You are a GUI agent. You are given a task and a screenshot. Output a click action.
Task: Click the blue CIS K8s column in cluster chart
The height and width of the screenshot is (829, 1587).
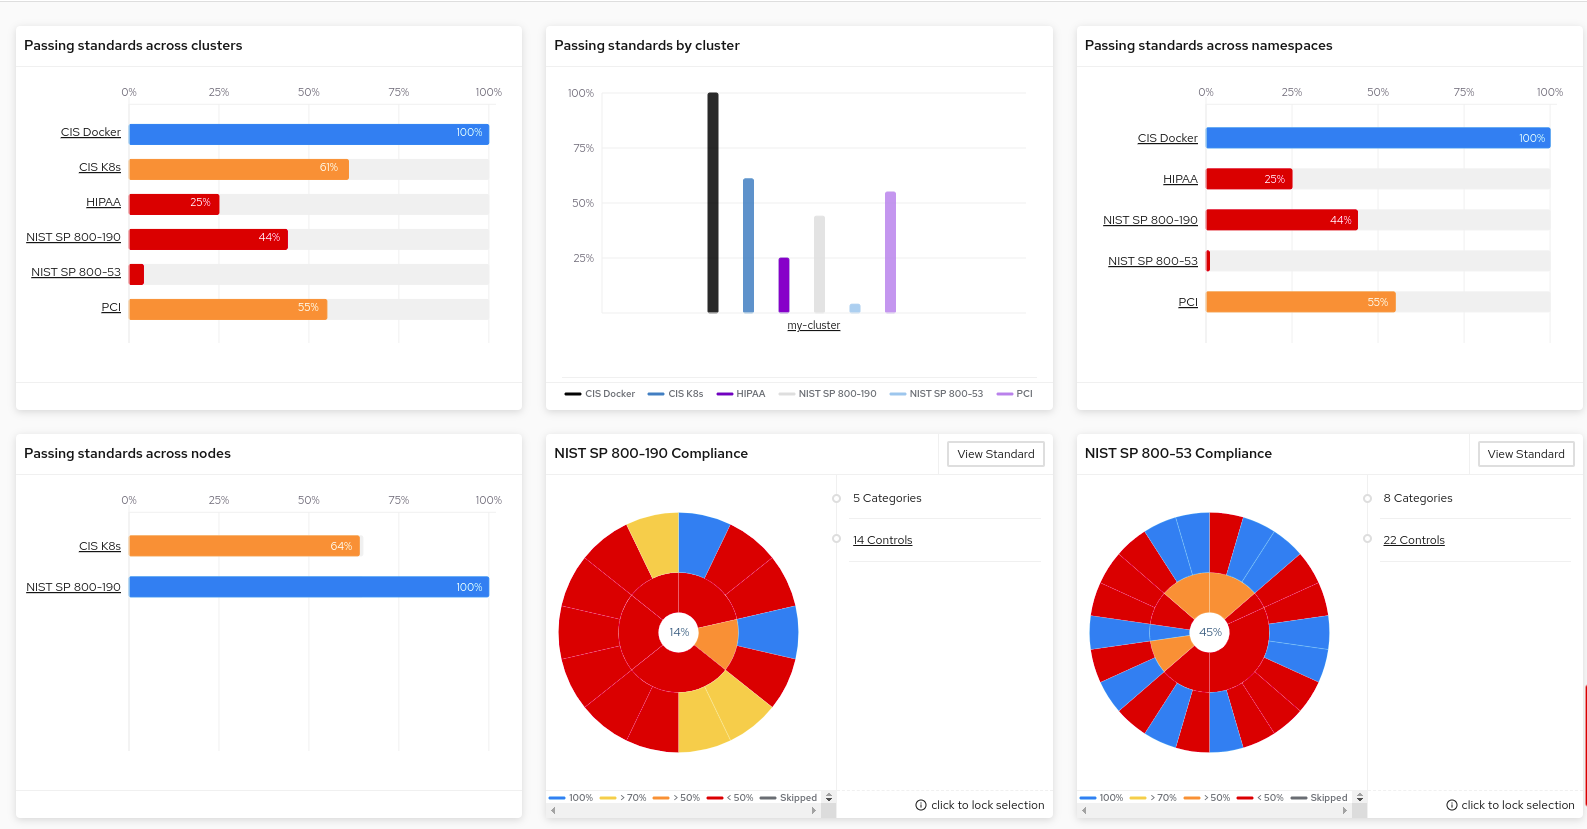coord(748,245)
